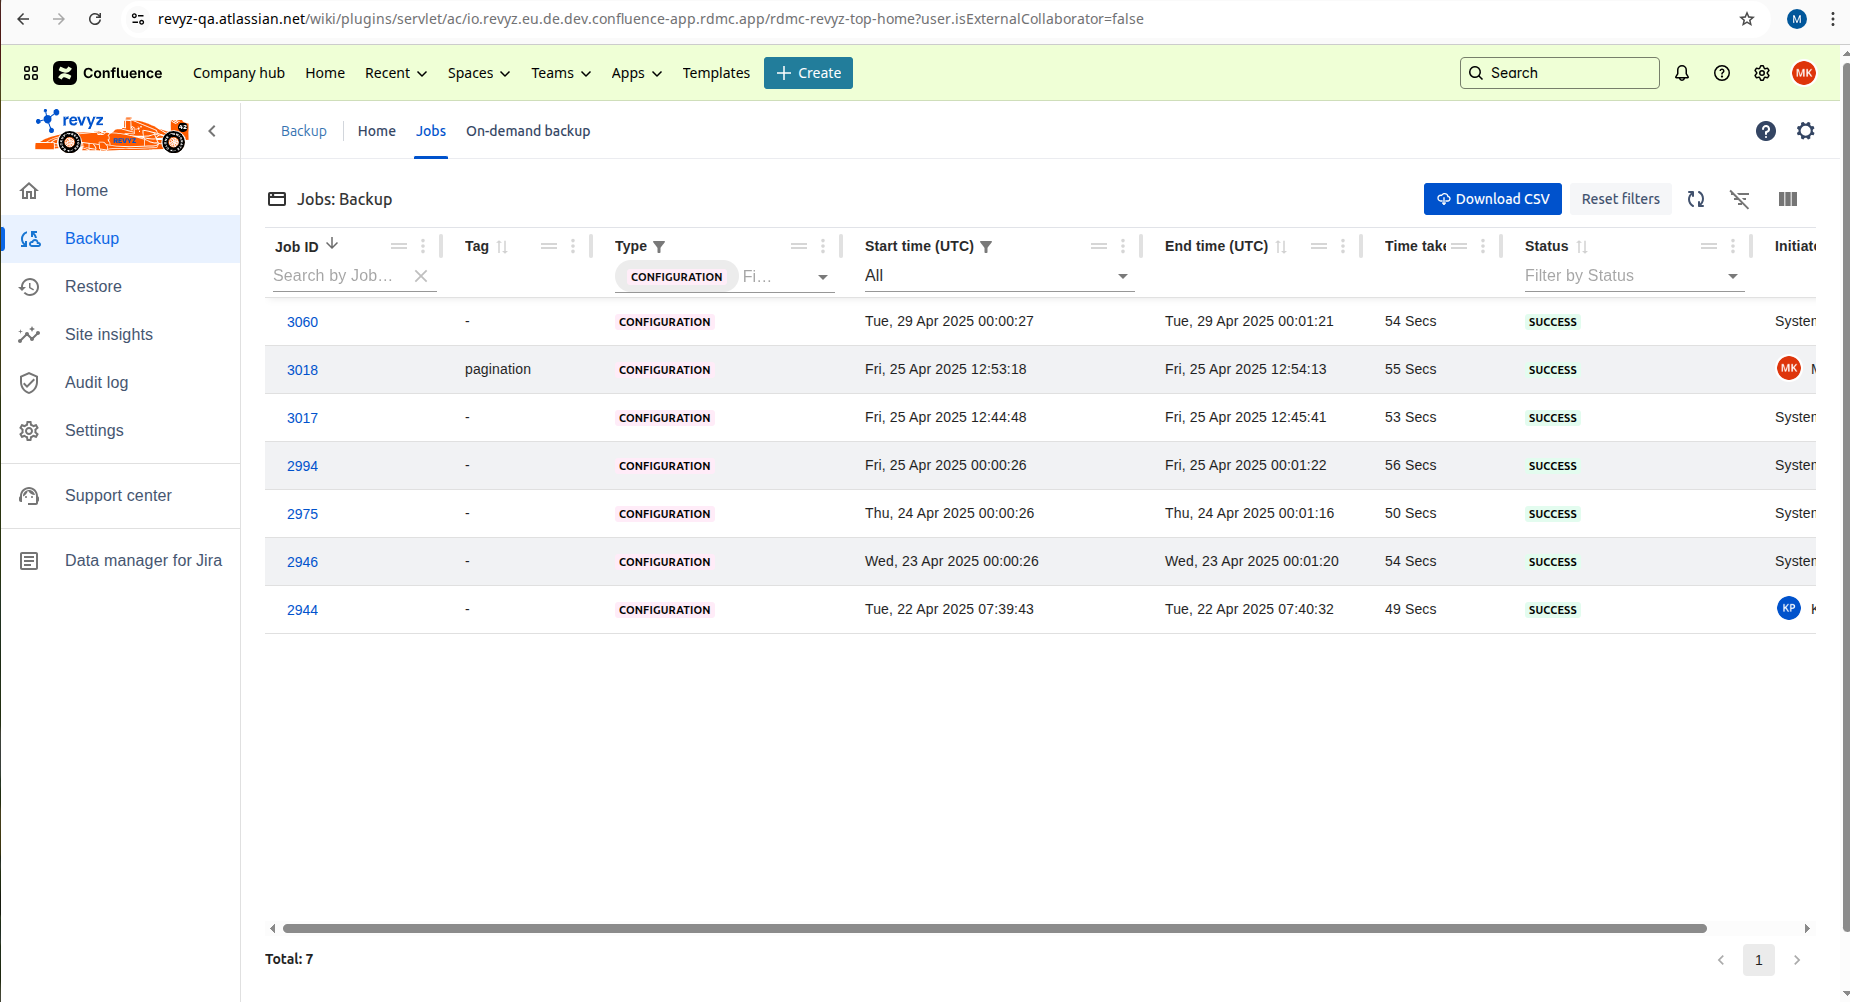
Task: Open Data manager for Jira
Action: (x=143, y=560)
